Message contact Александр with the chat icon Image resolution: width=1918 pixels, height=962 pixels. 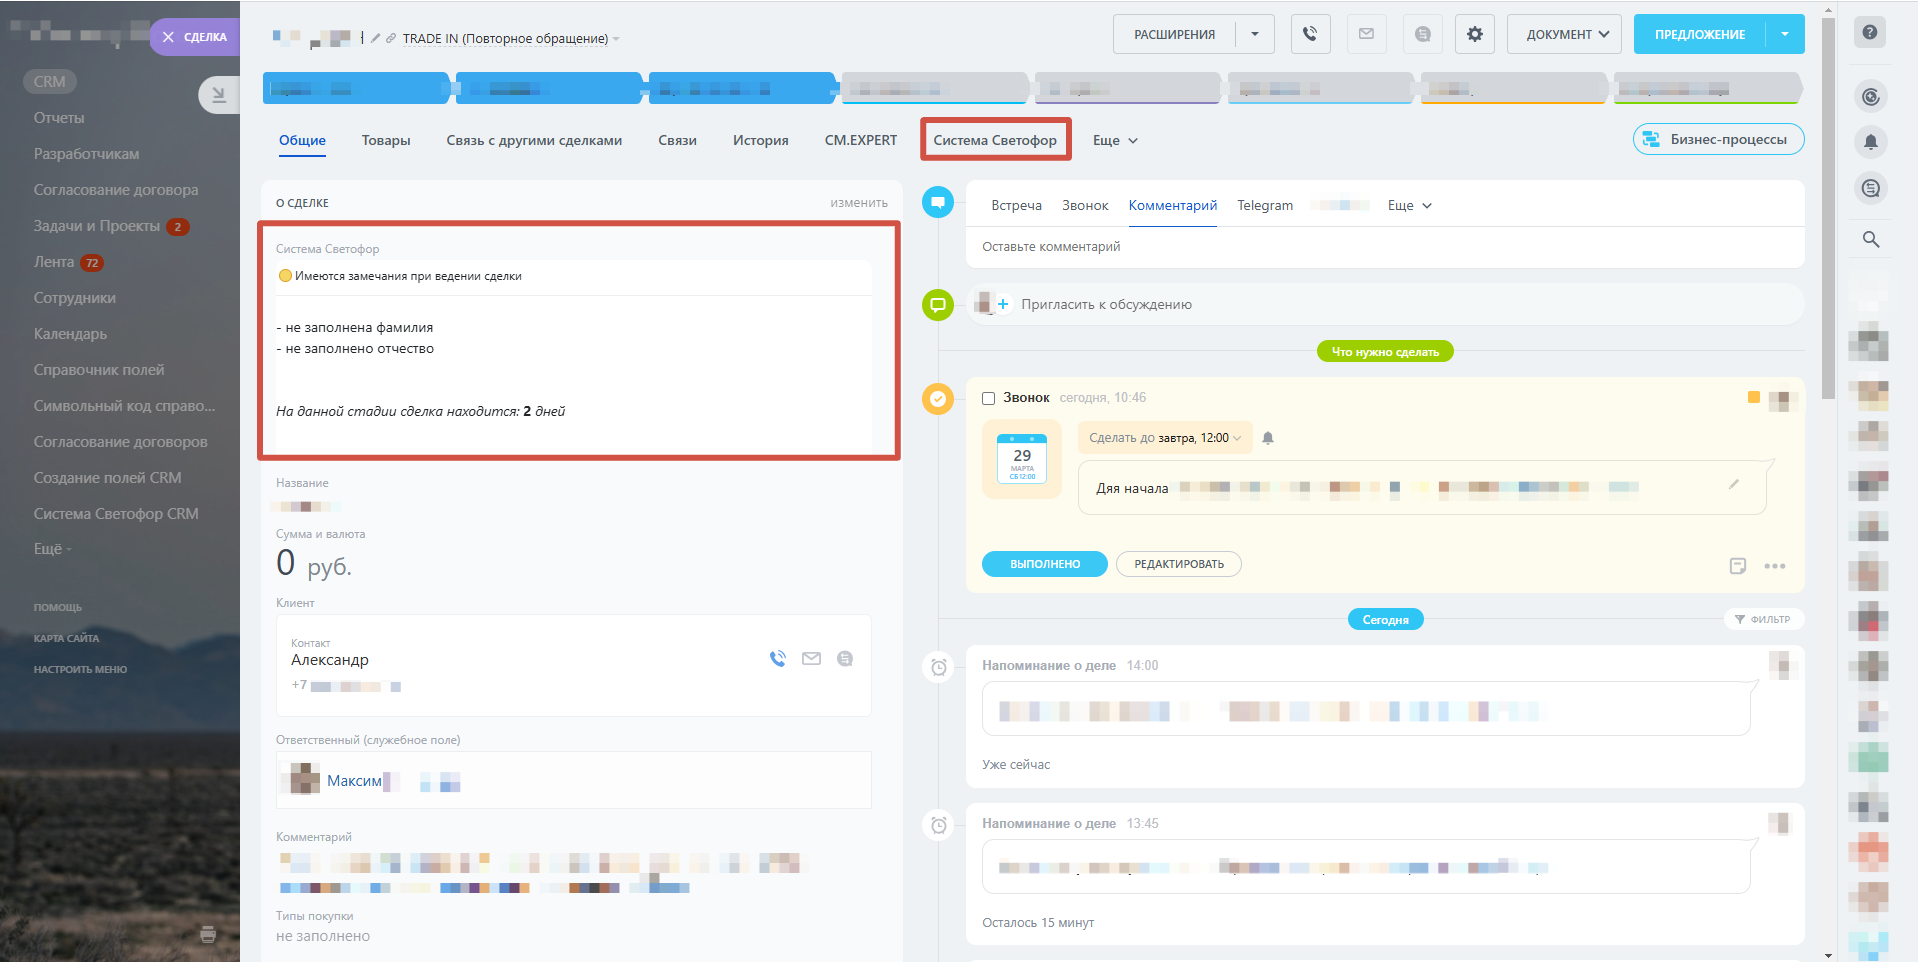[x=845, y=658]
